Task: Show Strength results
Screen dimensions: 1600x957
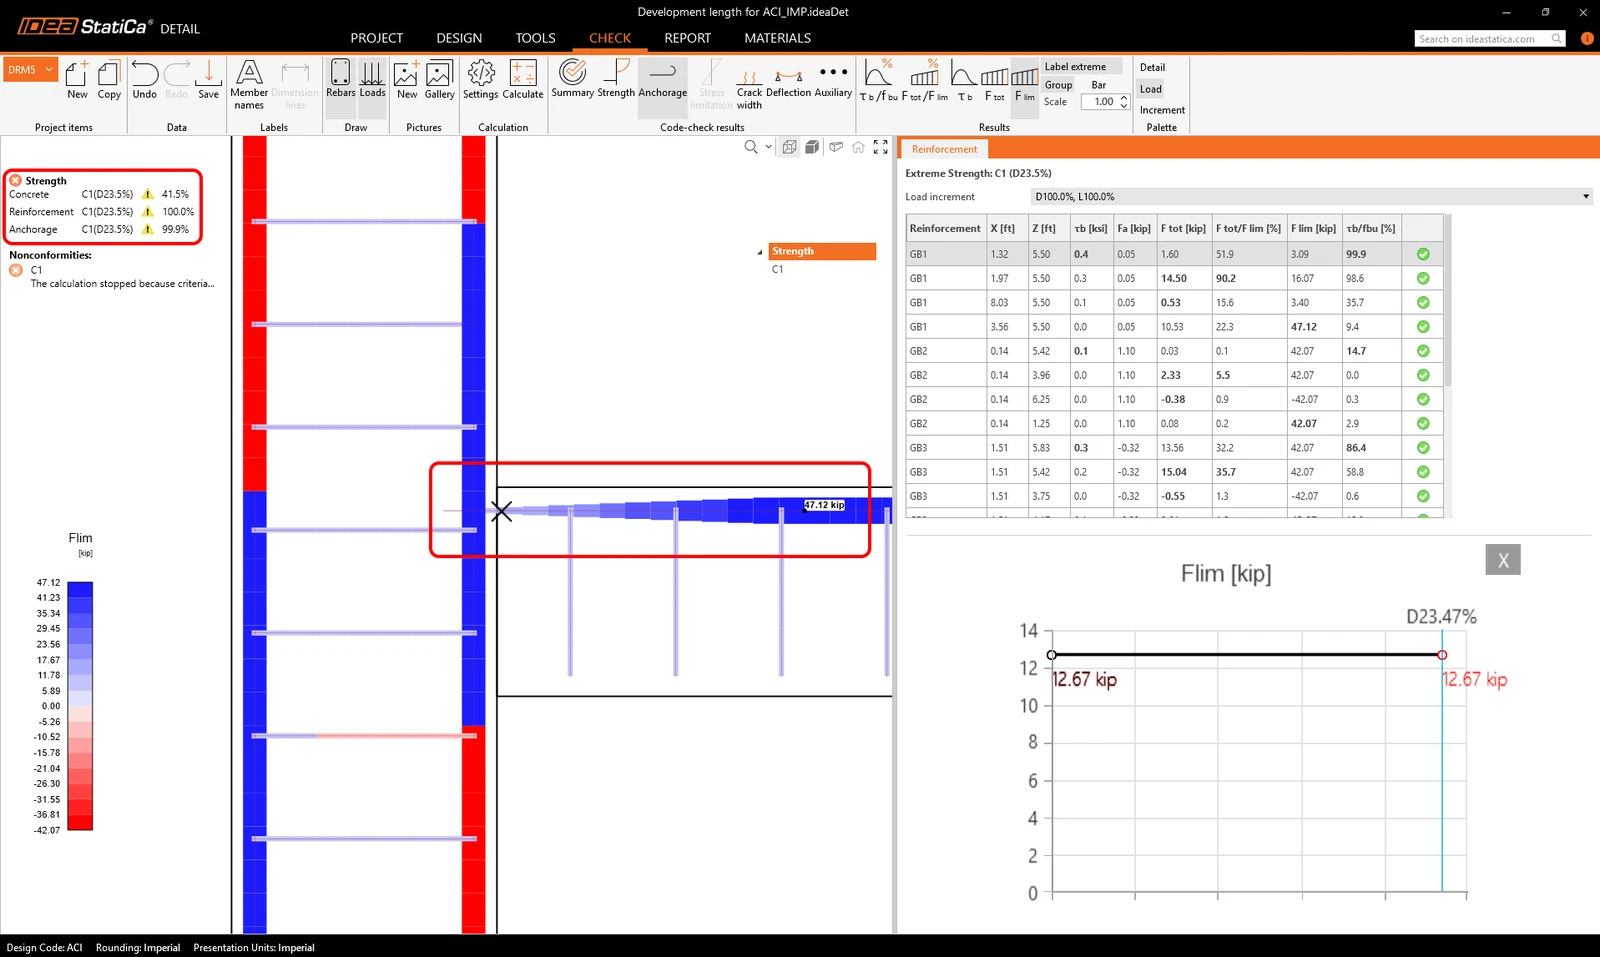Action: click(616, 79)
